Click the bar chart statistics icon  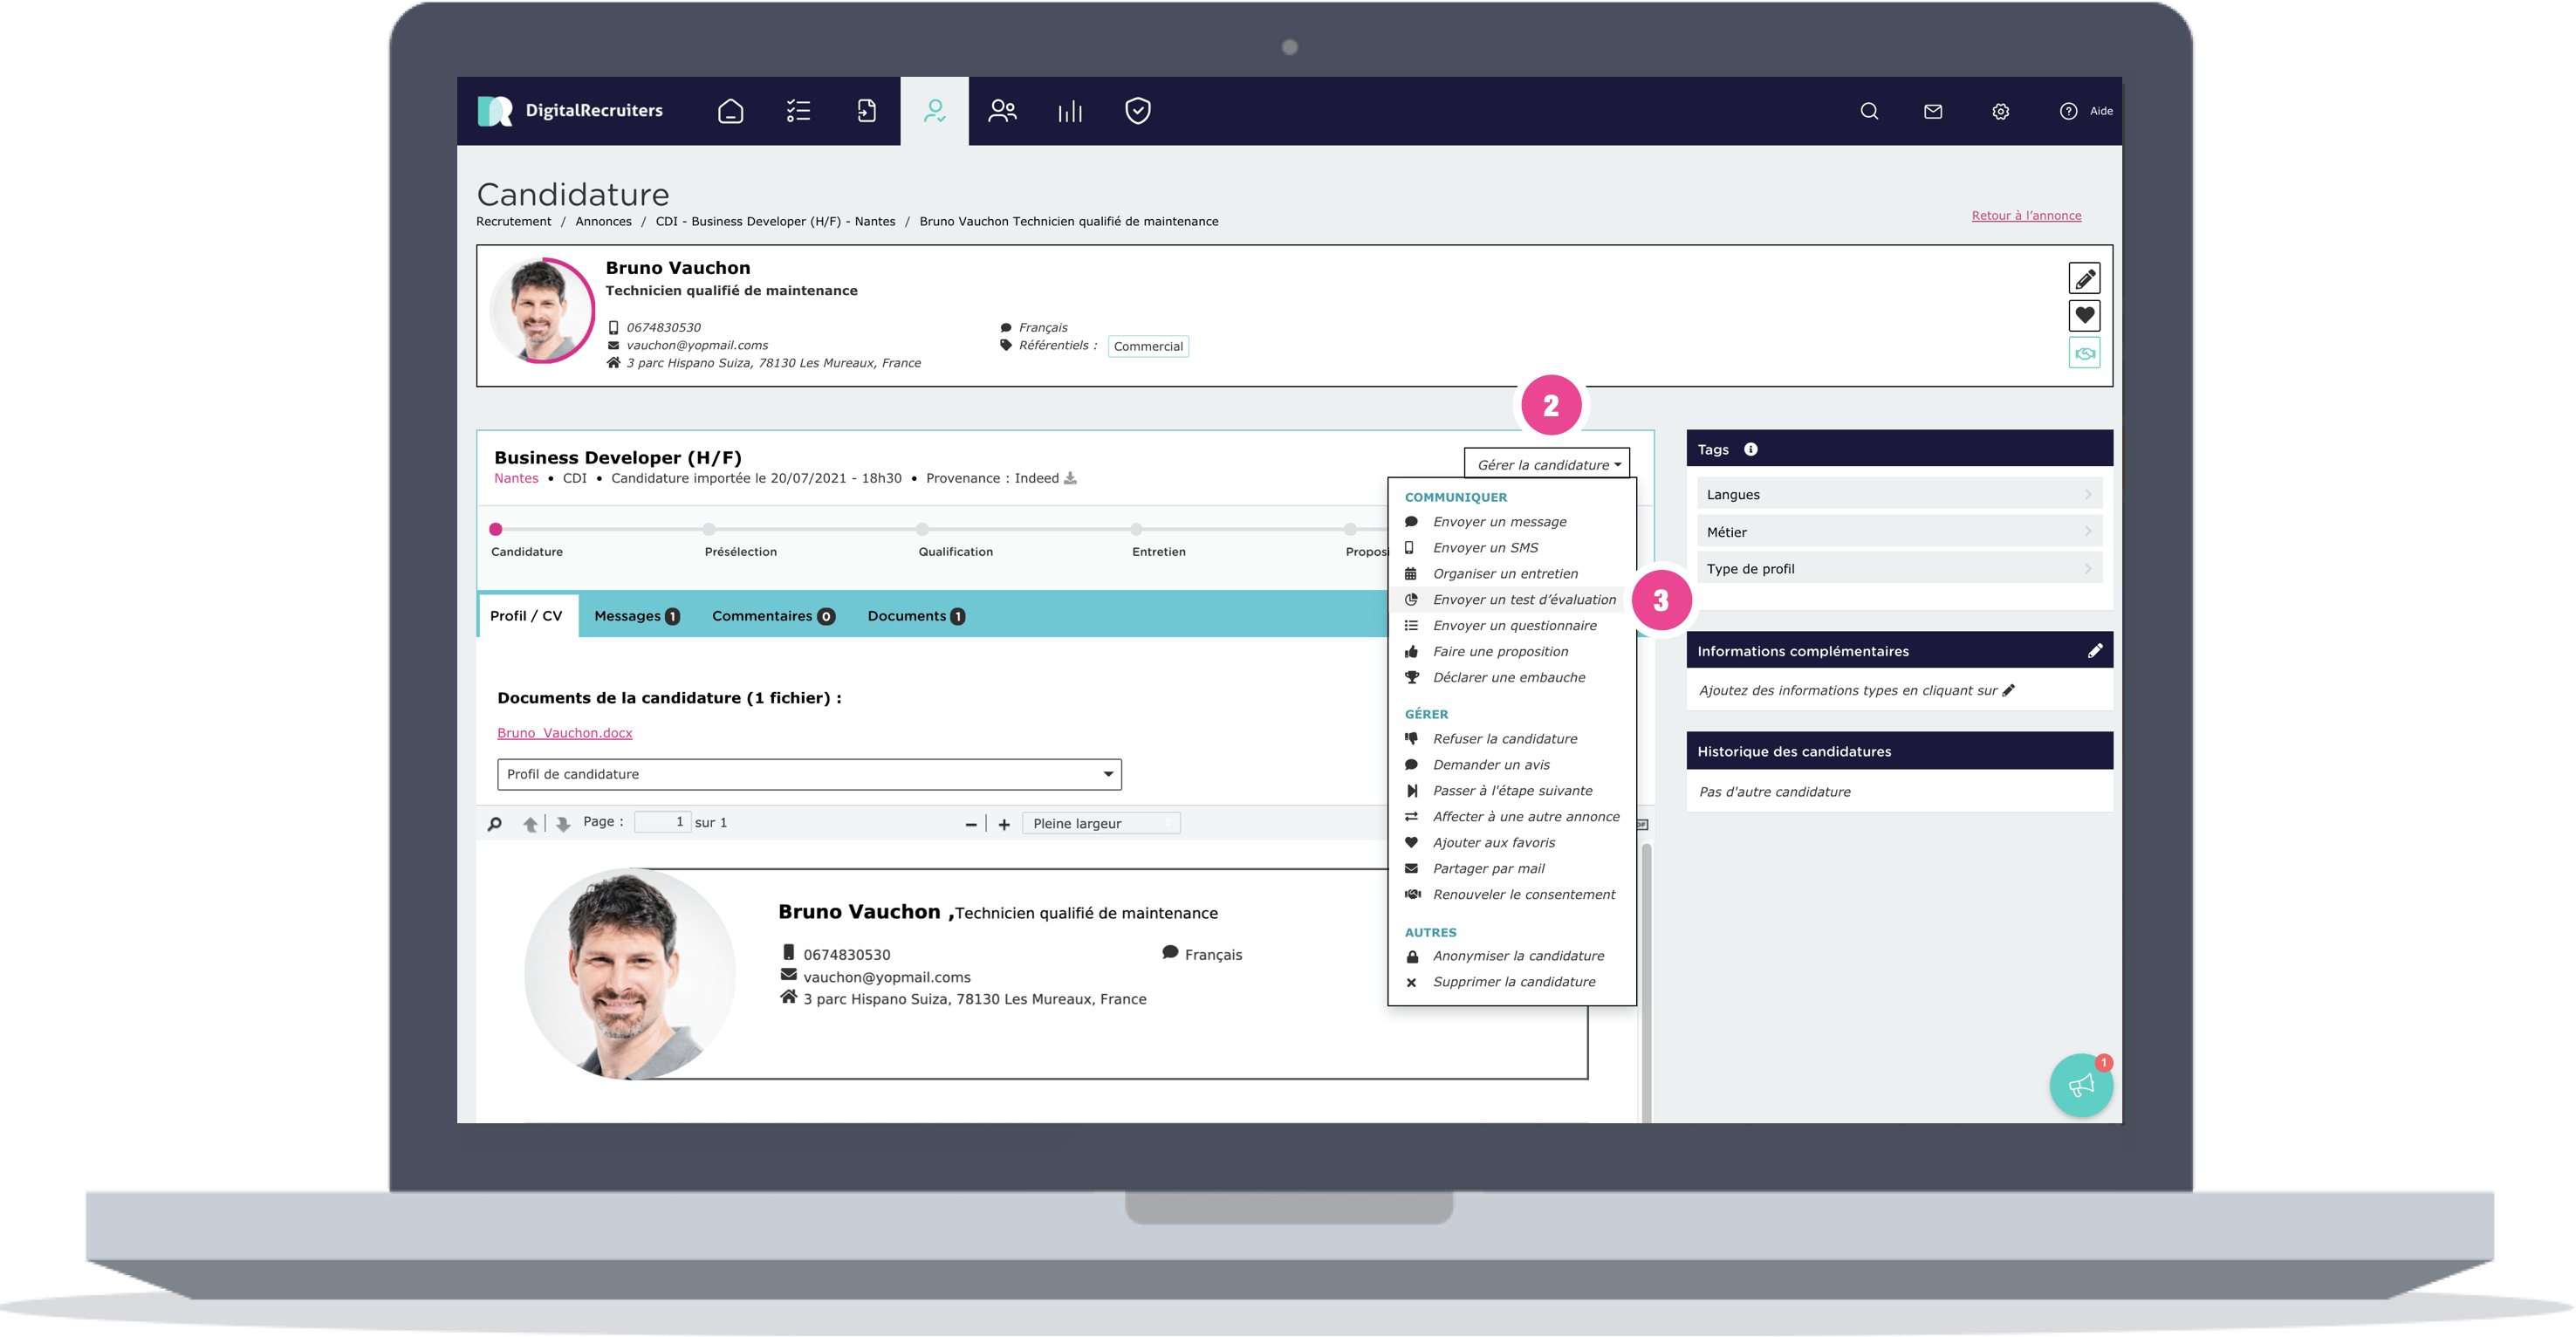coord(1070,111)
